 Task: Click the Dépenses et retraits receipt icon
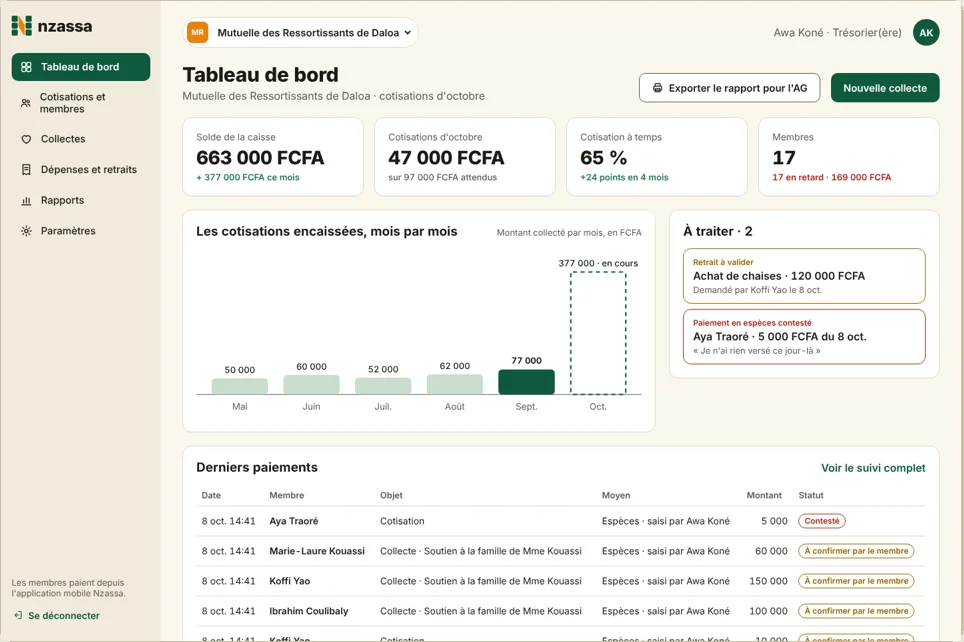pyautogui.click(x=26, y=170)
